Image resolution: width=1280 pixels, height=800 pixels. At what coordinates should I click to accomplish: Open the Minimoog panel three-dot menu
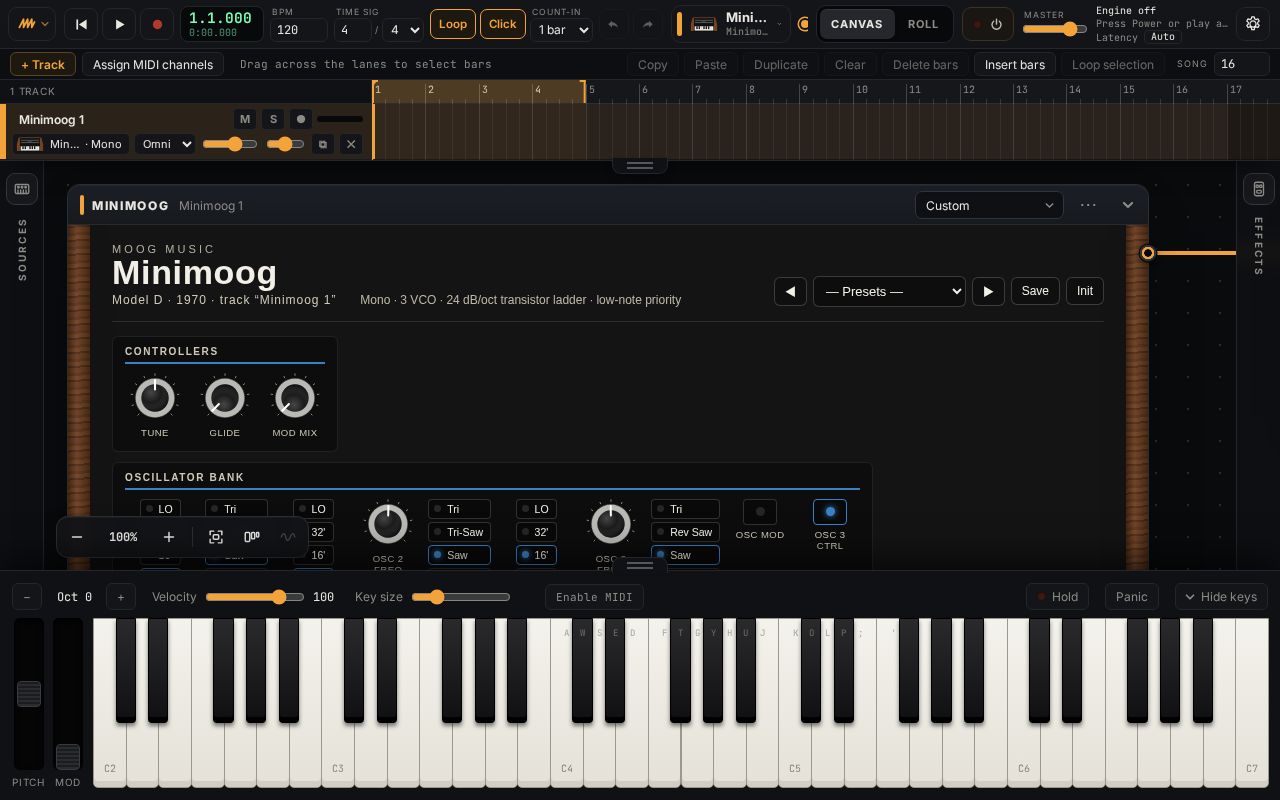[1088, 205]
